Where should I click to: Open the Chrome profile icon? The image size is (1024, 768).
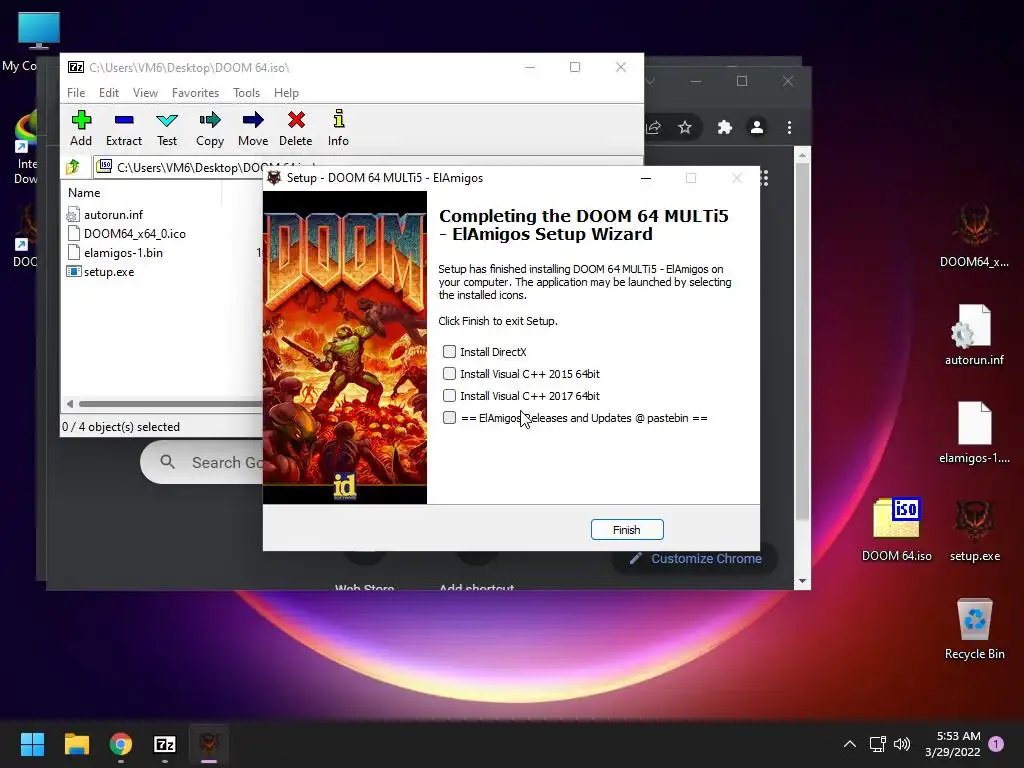point(757,127)
